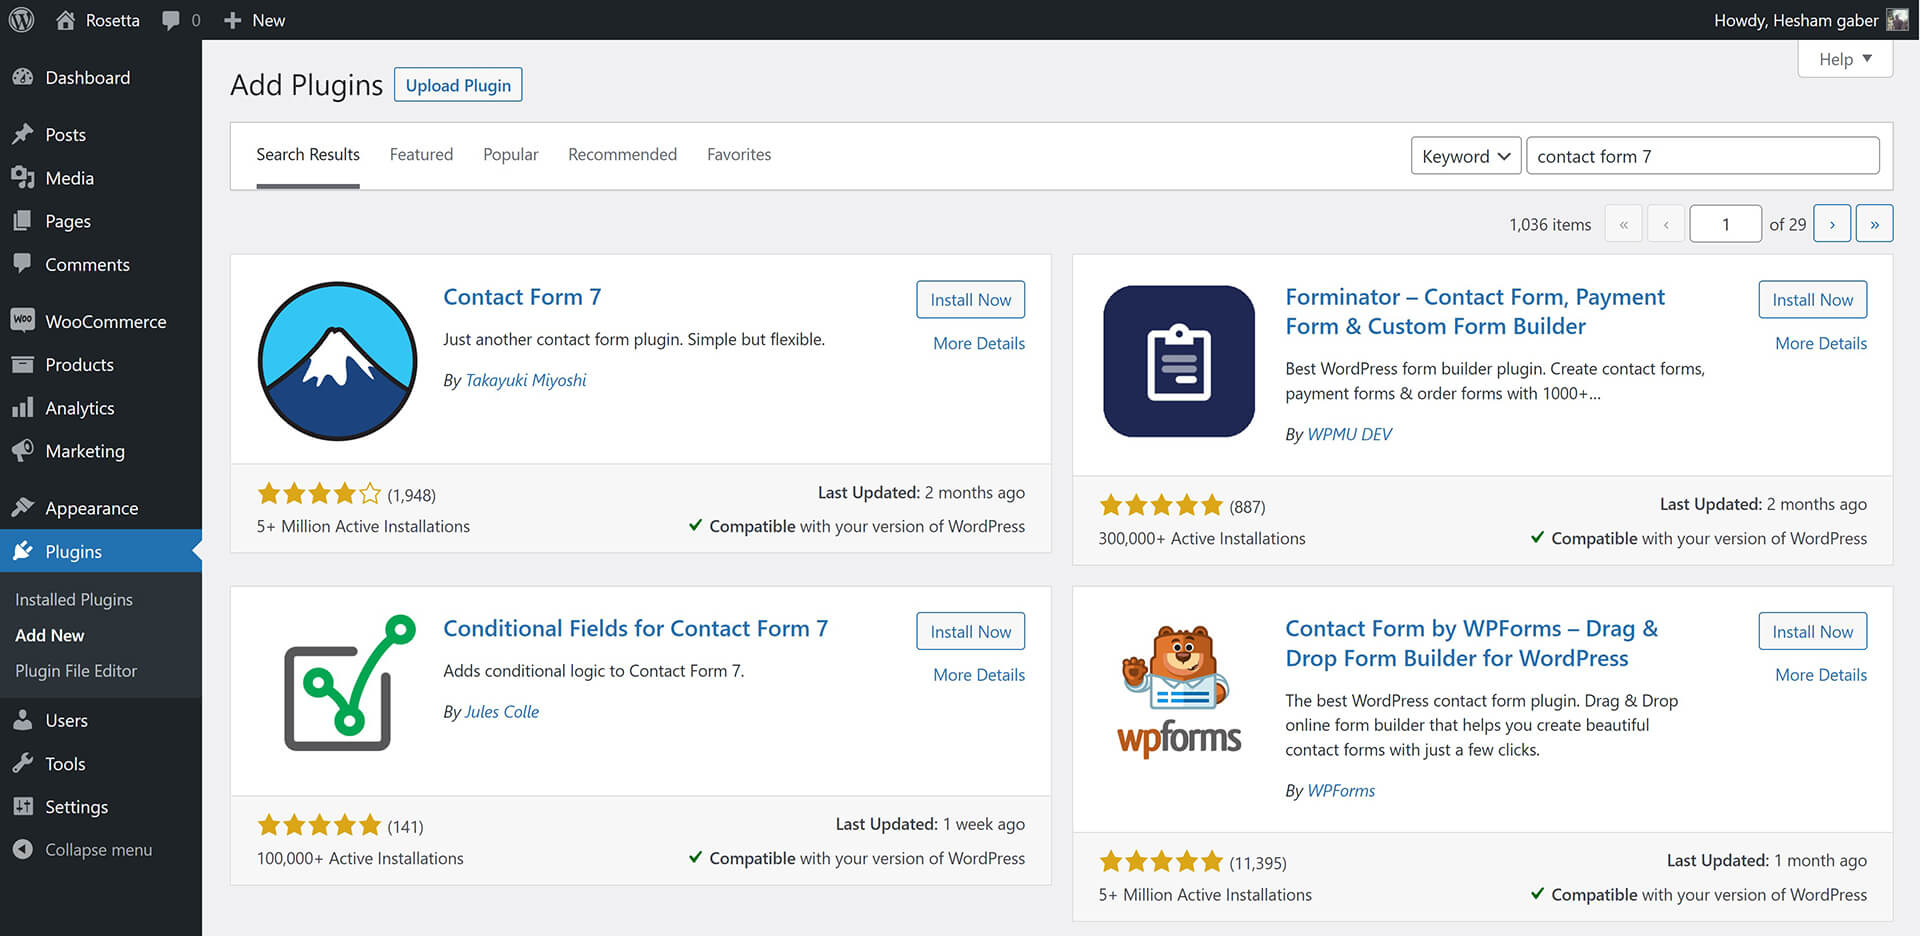Click the plugin search input field
Image resolution: width=1920 pixels, height=936 pixels.
tap(1702, 156)
